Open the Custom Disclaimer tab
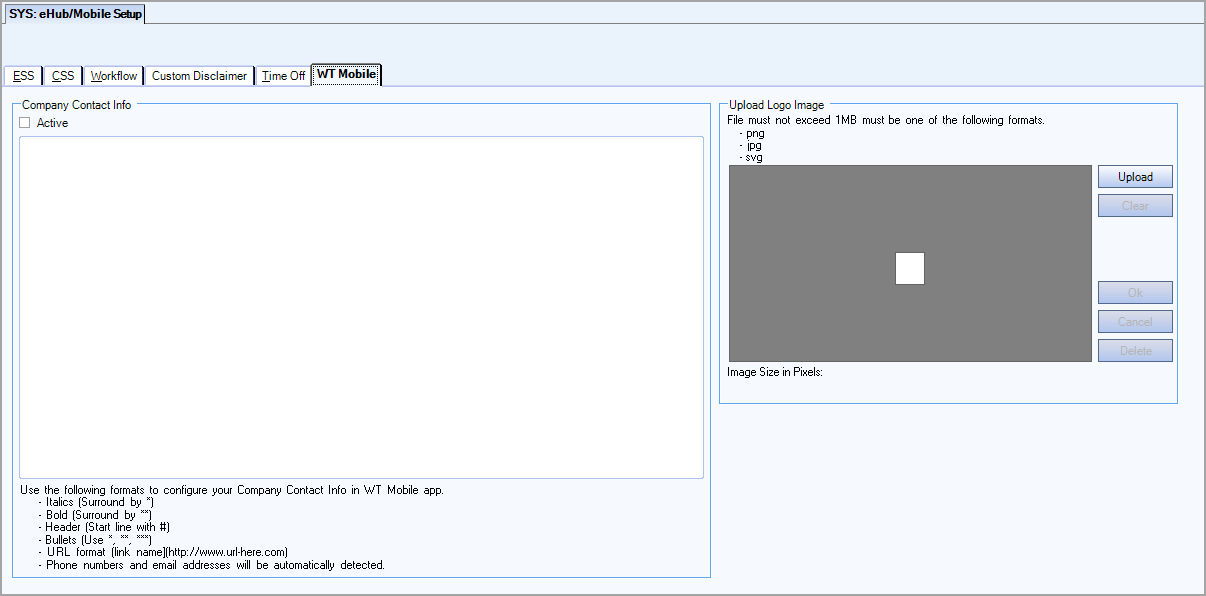The height and width of the screenshot is (596, 1206). (x=198, y=75)
